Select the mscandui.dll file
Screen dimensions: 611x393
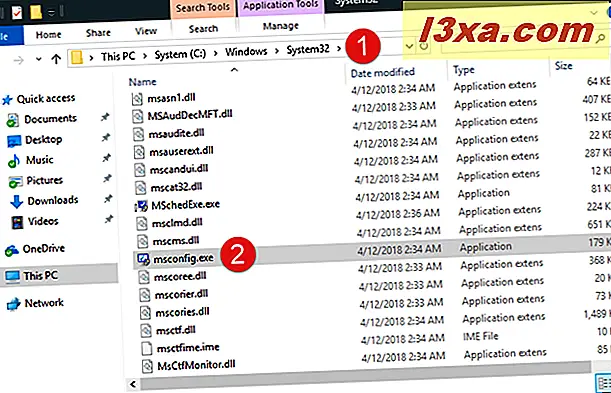click(179, 169)
